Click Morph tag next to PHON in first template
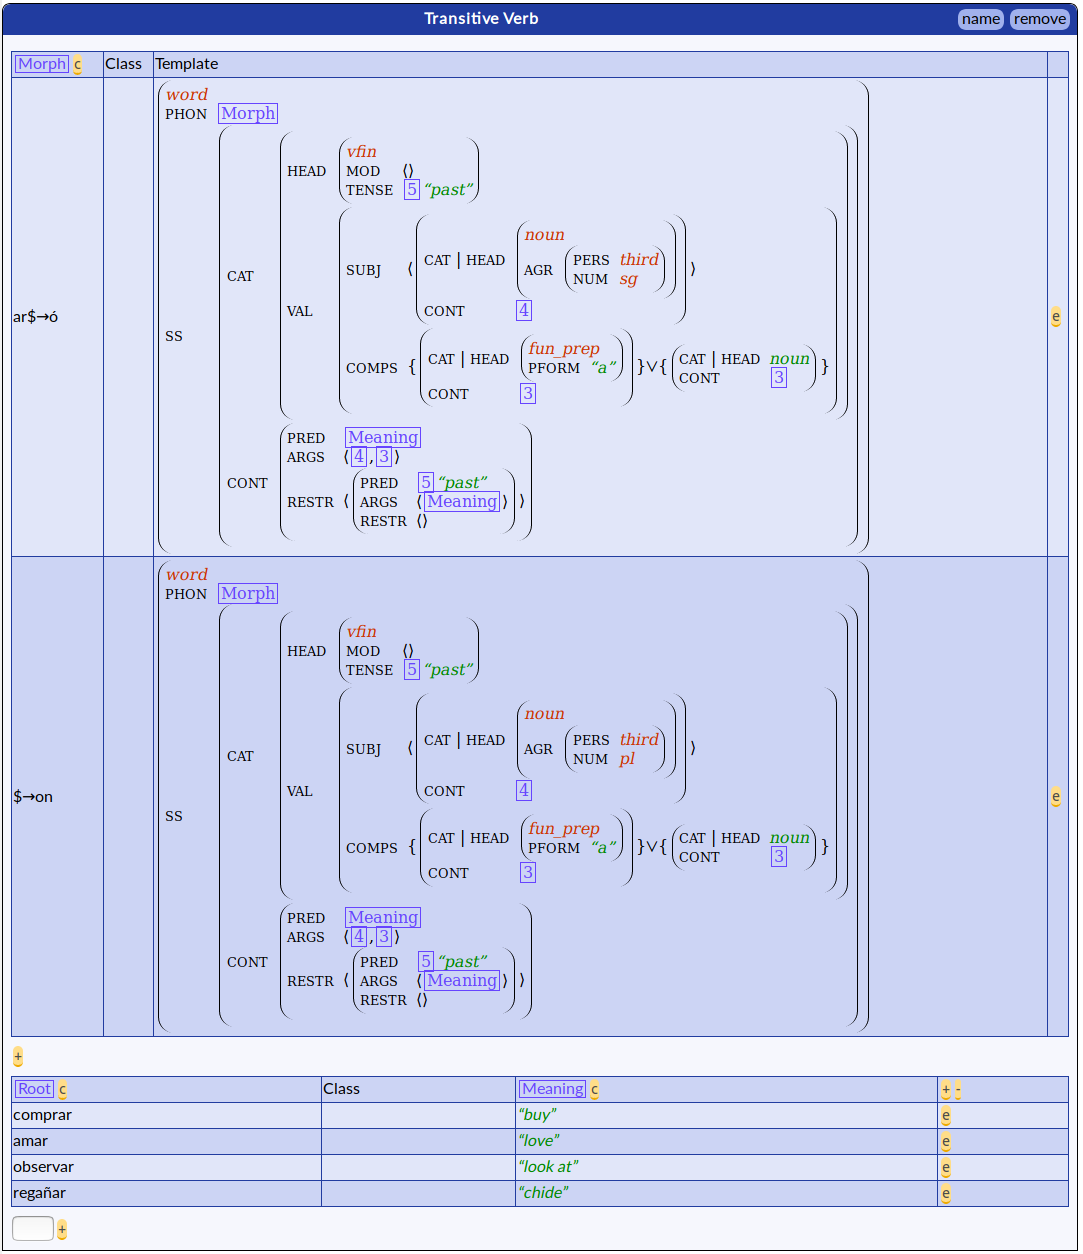The height and width of the screenshot is (1254, 1083). click(248, 114)
